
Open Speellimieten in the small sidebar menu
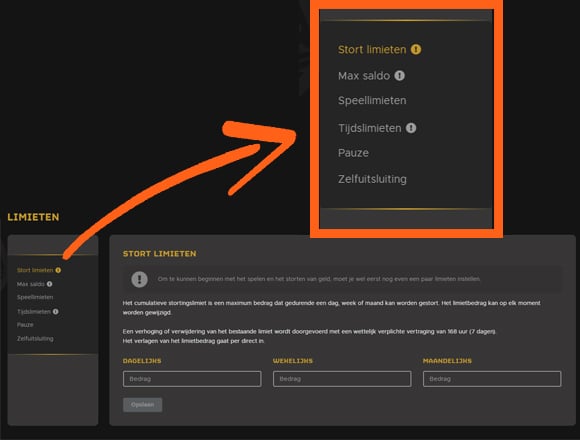click(x=35, y=297)
